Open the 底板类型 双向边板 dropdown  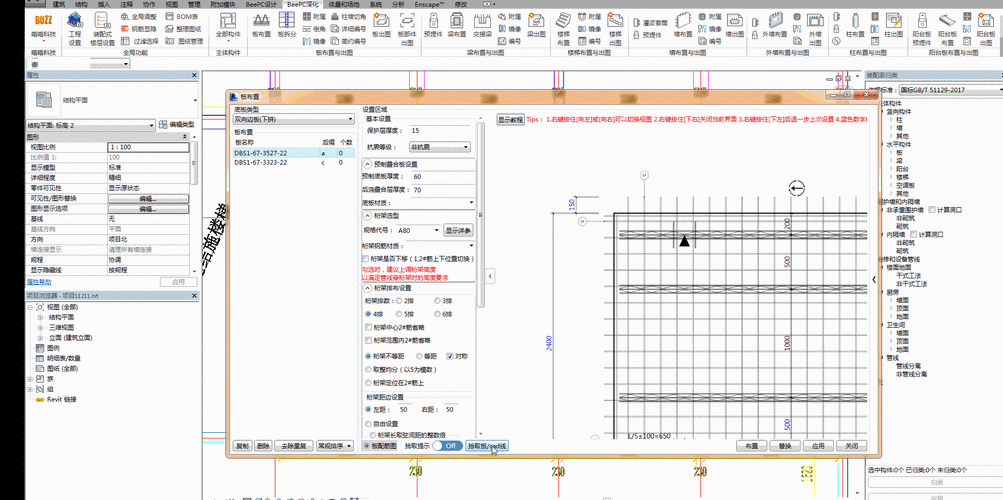pyautogui.click(x=292, y=119)
